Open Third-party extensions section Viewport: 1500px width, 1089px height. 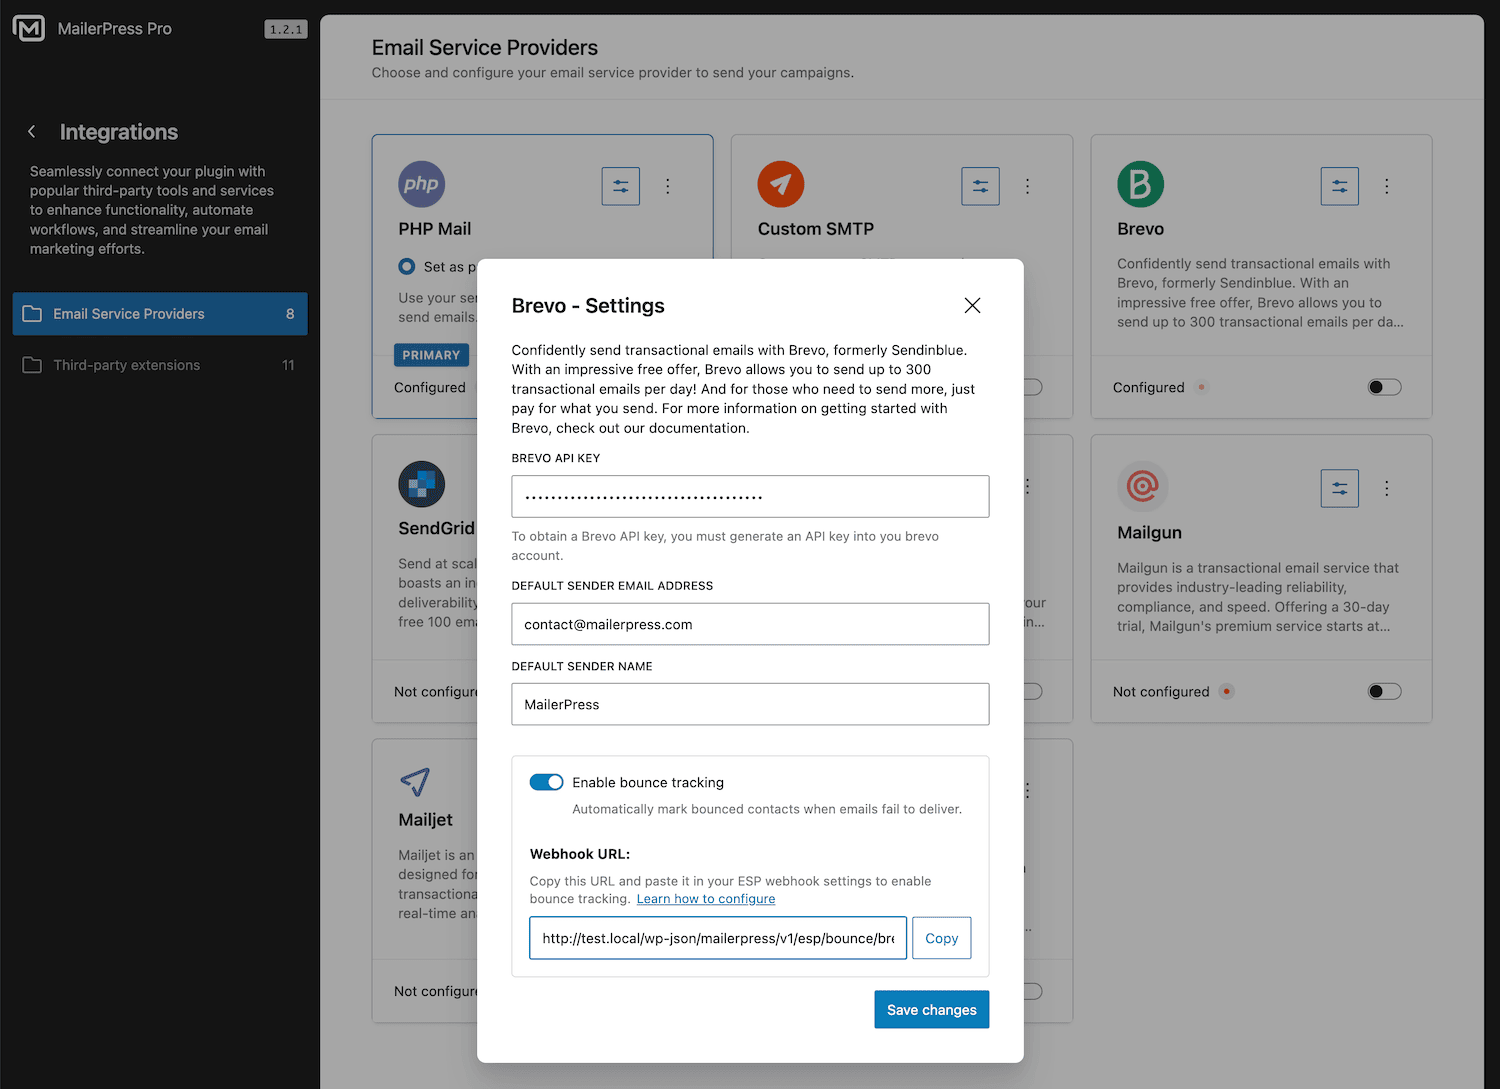tap(127, 364)
